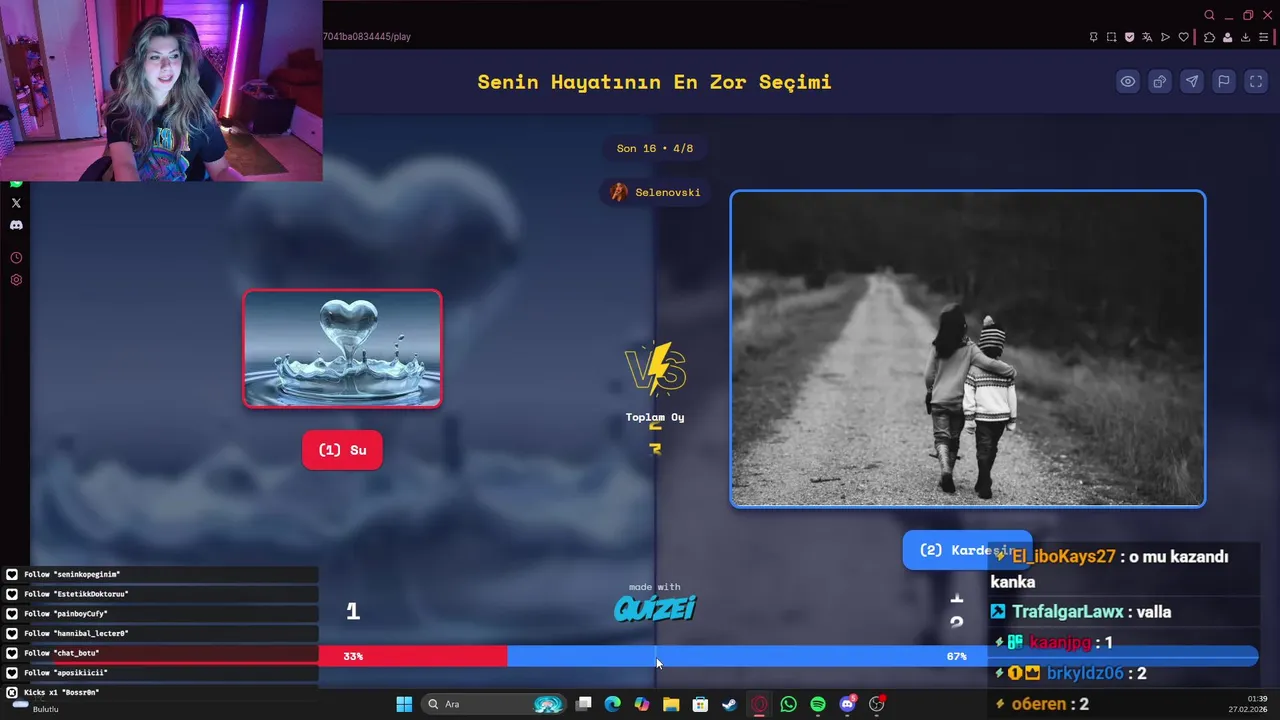Click the Follow "chat_botu" alert row
This screenshot has width=1280, height=720.
pyautogui.click(x=160, y=653)
